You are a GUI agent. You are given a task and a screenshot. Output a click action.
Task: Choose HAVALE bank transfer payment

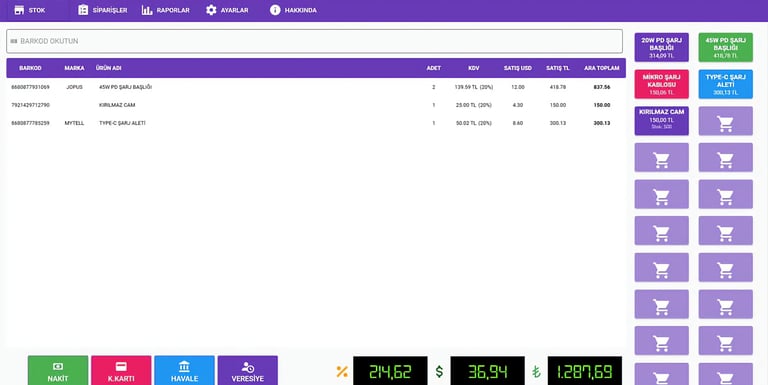pos(184,370)
